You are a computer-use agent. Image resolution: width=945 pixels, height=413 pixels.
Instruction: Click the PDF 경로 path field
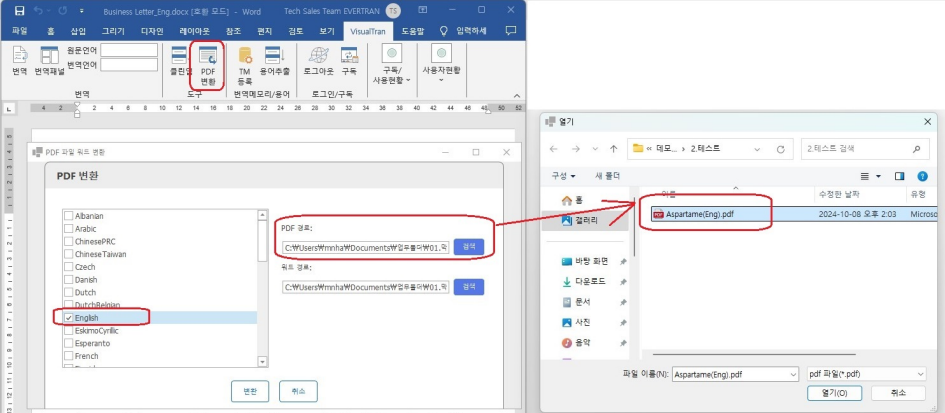click(x=365, y=247)
